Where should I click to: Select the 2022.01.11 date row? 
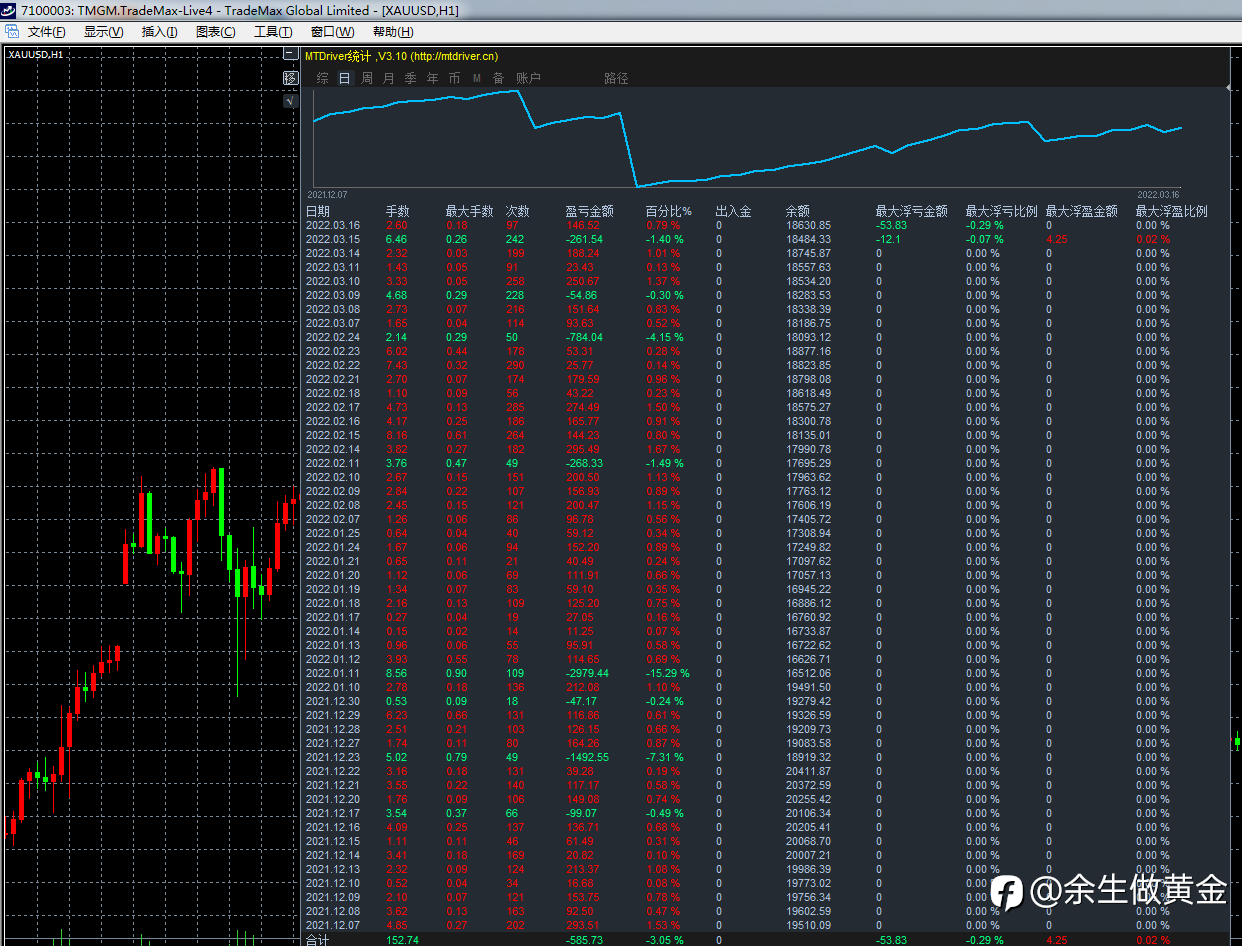[332, 673]
